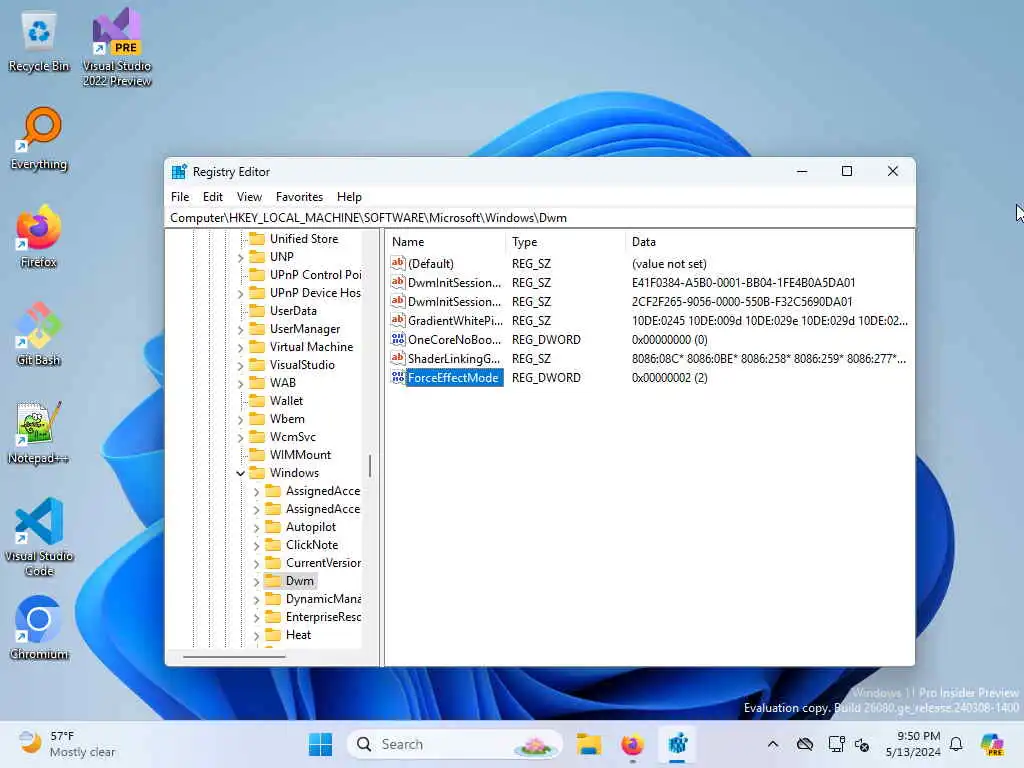Click the cloud sync tray icon

(x=805, y=744)
